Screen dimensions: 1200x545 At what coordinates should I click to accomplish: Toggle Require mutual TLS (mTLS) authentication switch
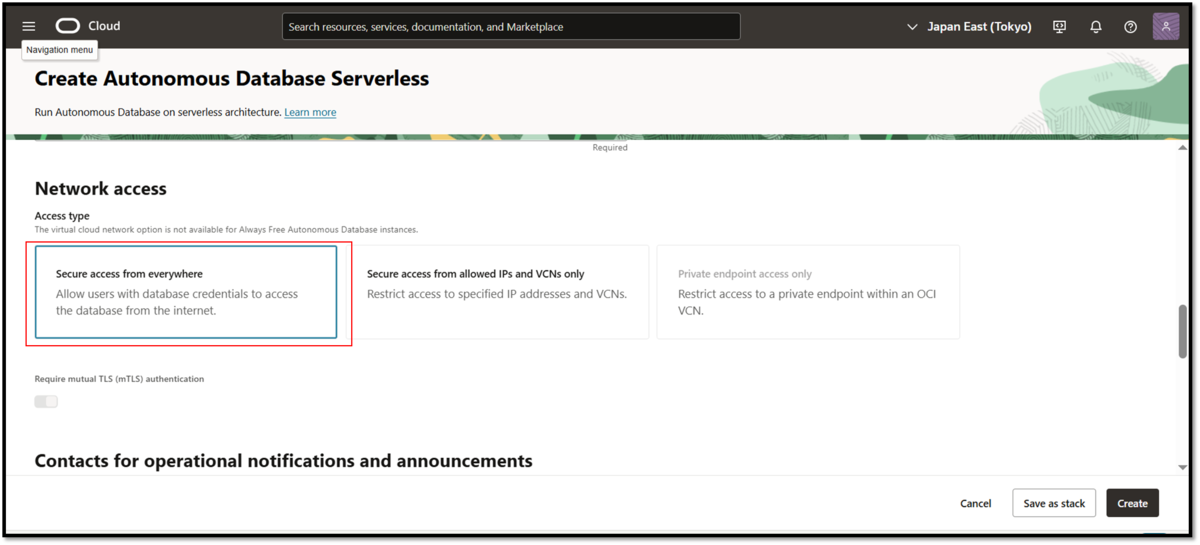coord(46,401)
